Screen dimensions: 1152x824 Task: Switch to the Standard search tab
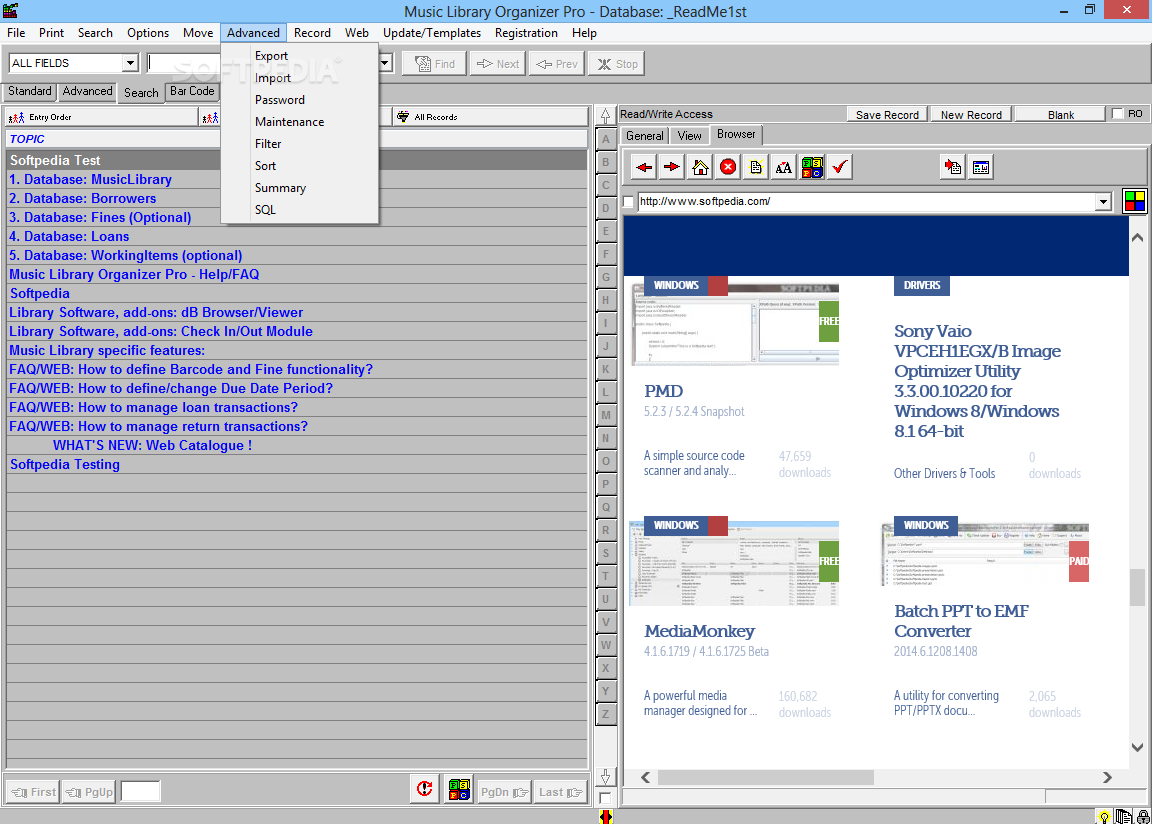click(x=29, y=91)
